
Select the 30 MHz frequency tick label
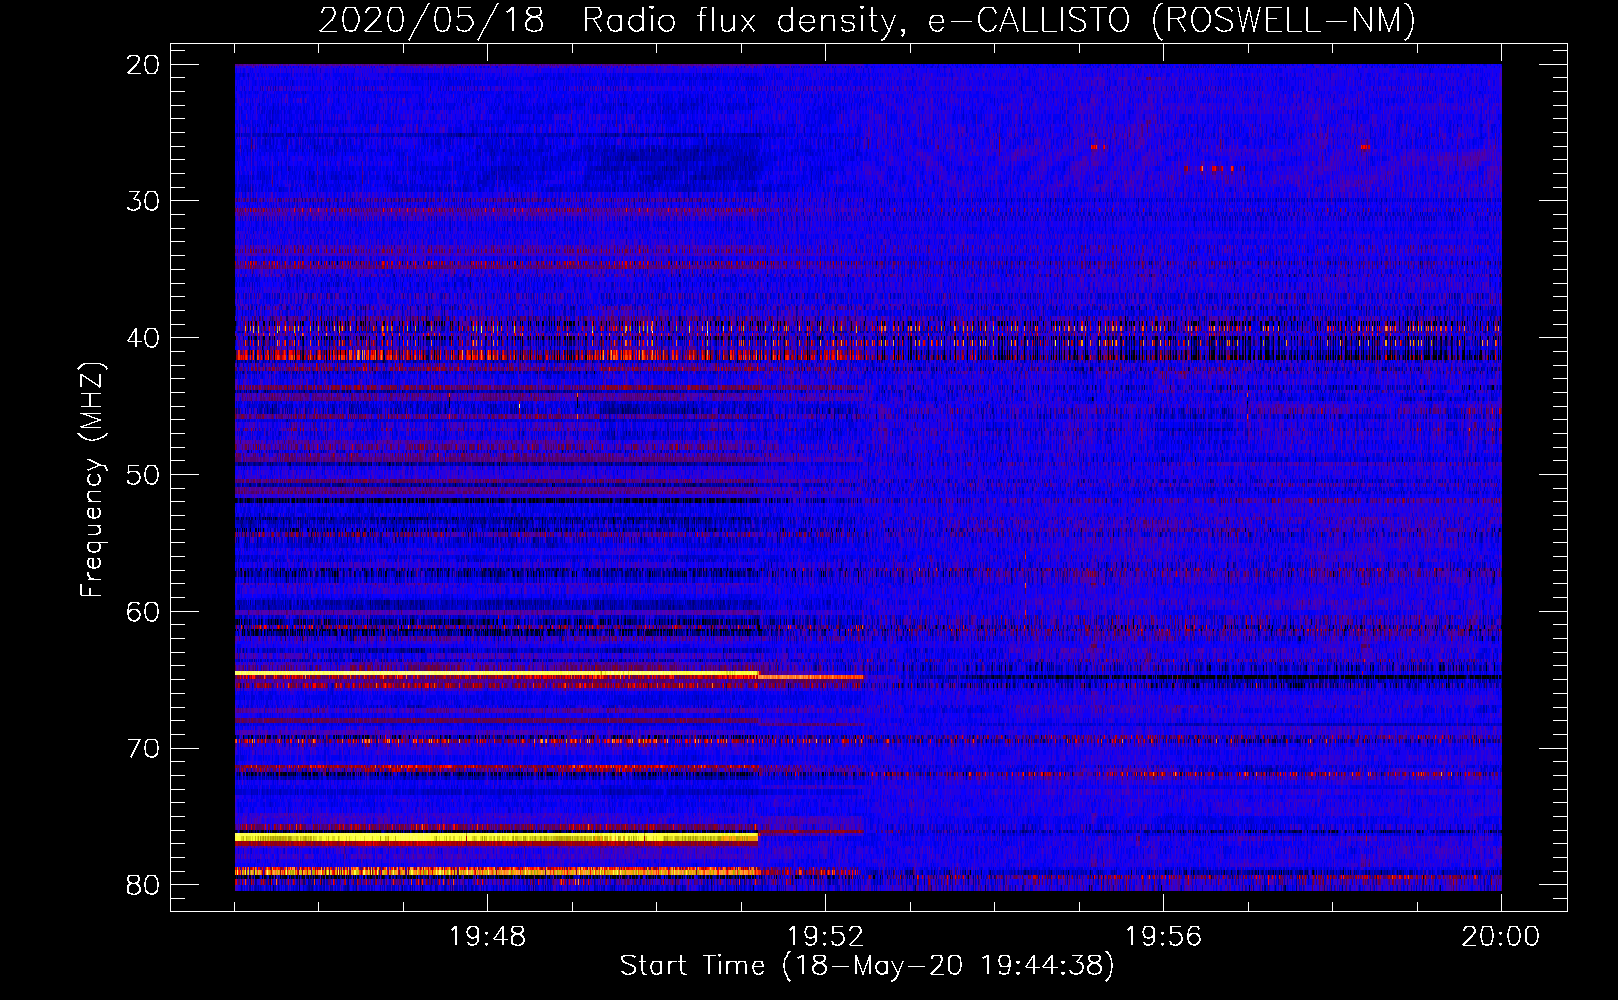coord(143,201)
